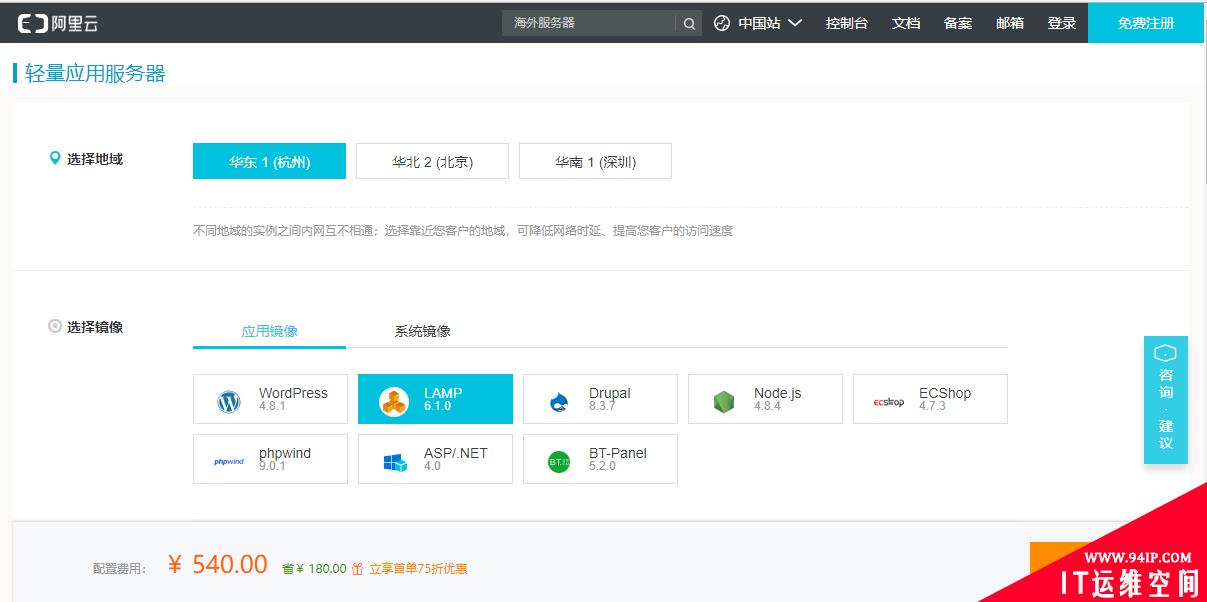Click the 海外服务器 search field
The width and height of the screenshot is (1207, 602).
pos(589,23)
